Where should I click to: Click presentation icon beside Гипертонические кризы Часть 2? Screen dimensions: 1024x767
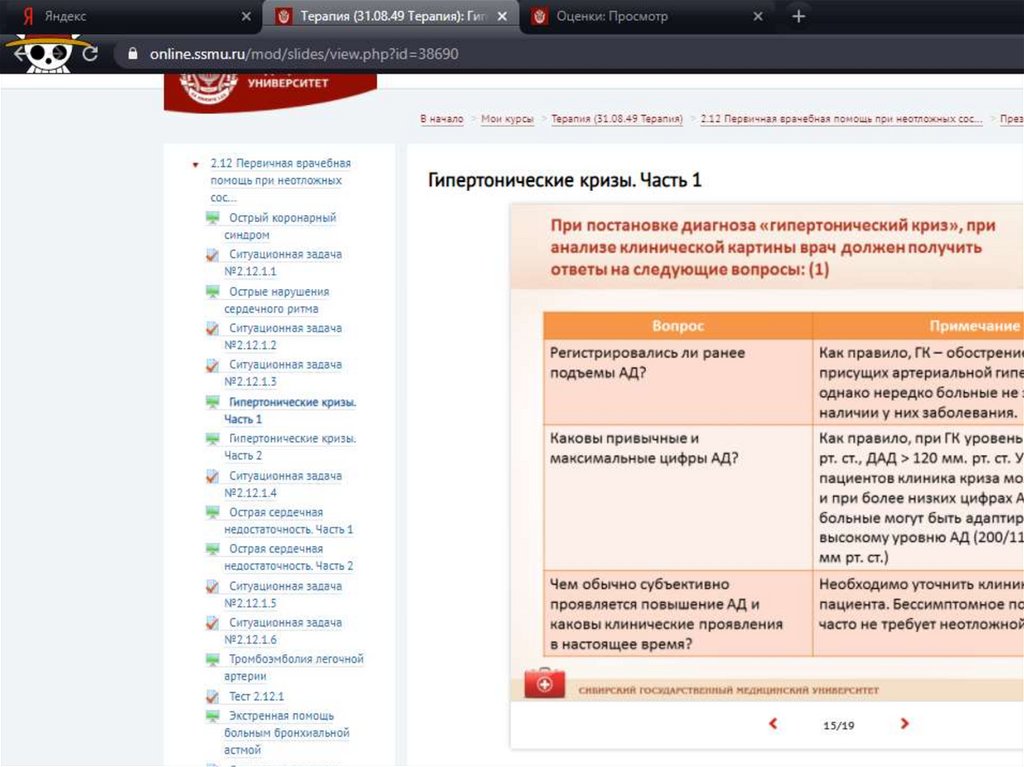212,438
